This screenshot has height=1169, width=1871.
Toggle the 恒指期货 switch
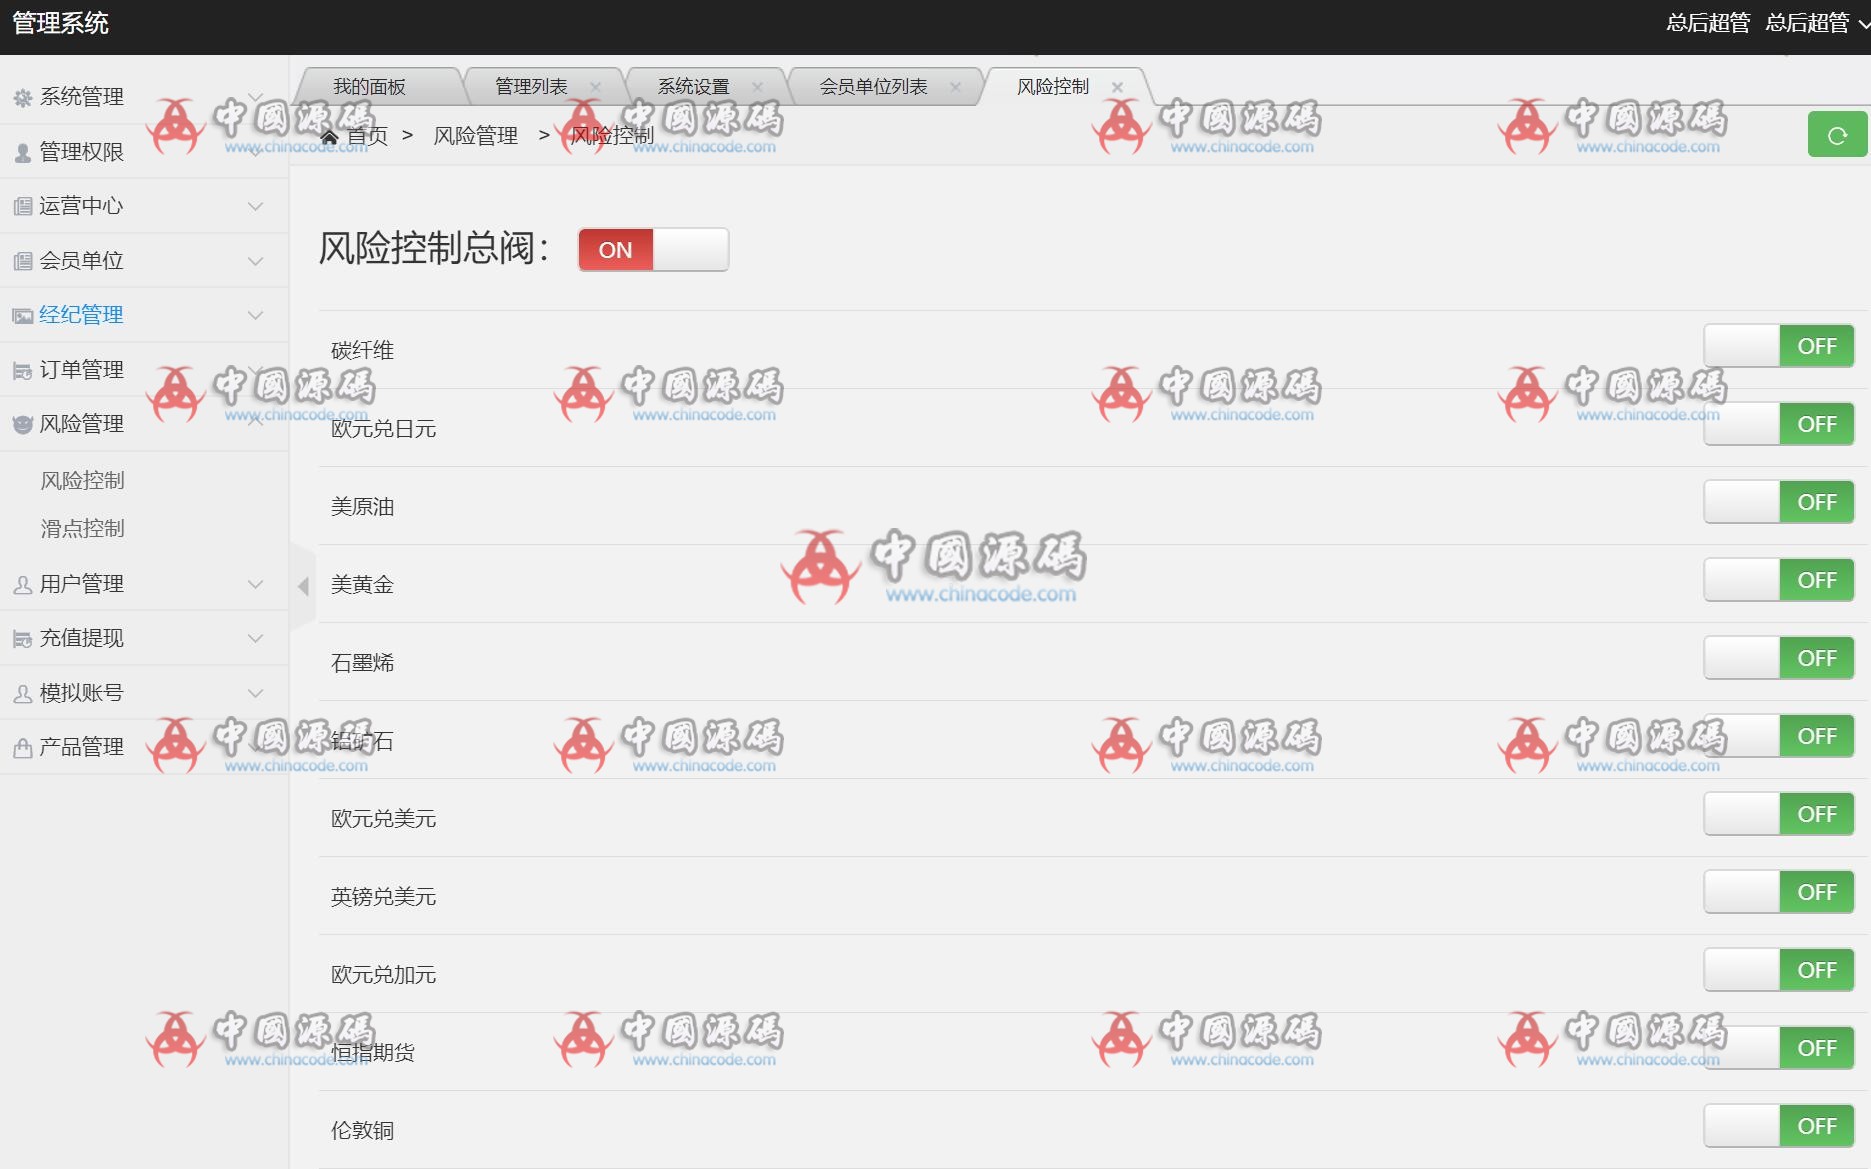tap(1779, 1048)
